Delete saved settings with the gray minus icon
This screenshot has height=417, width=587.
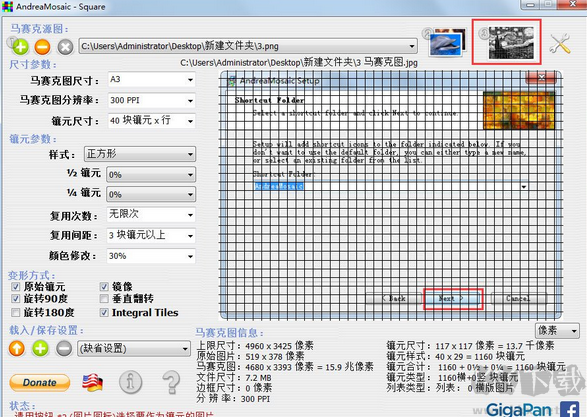tap(64, 348)
